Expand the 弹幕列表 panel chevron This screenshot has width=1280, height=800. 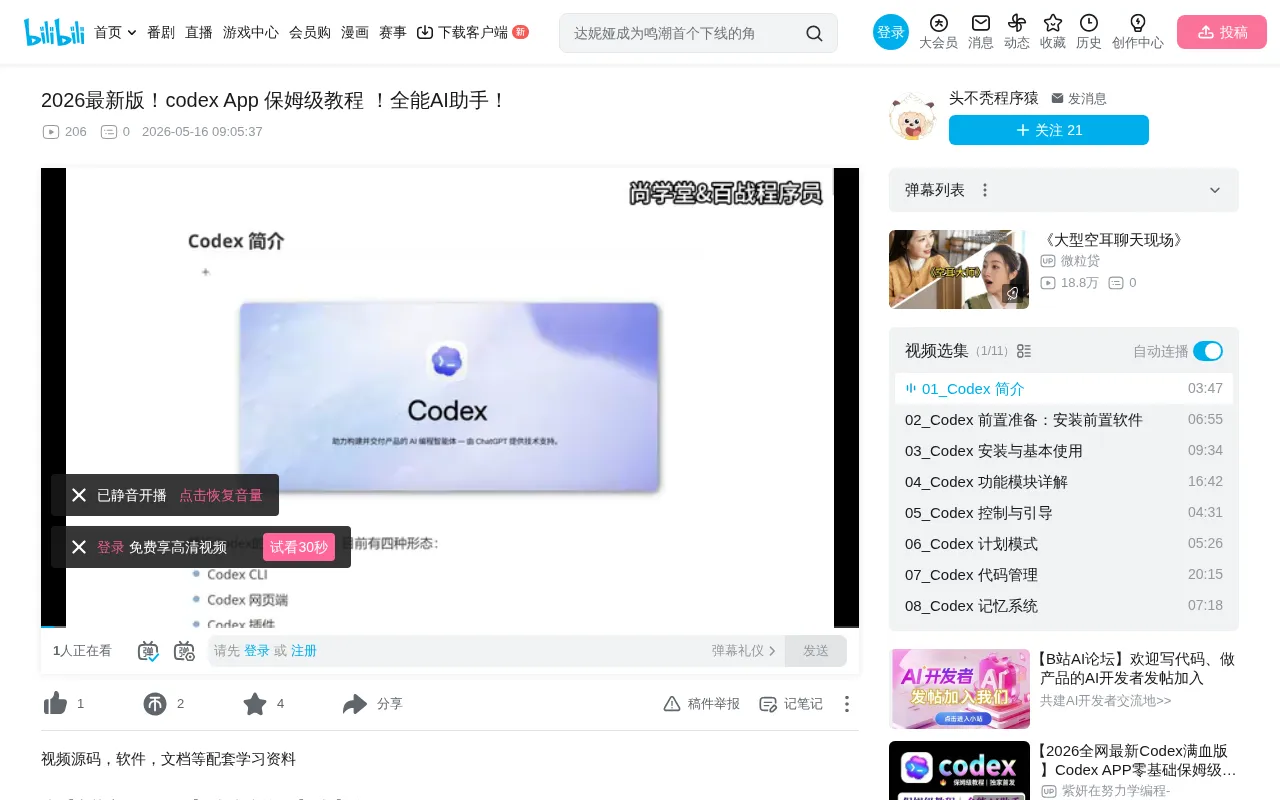(1215, 190)
